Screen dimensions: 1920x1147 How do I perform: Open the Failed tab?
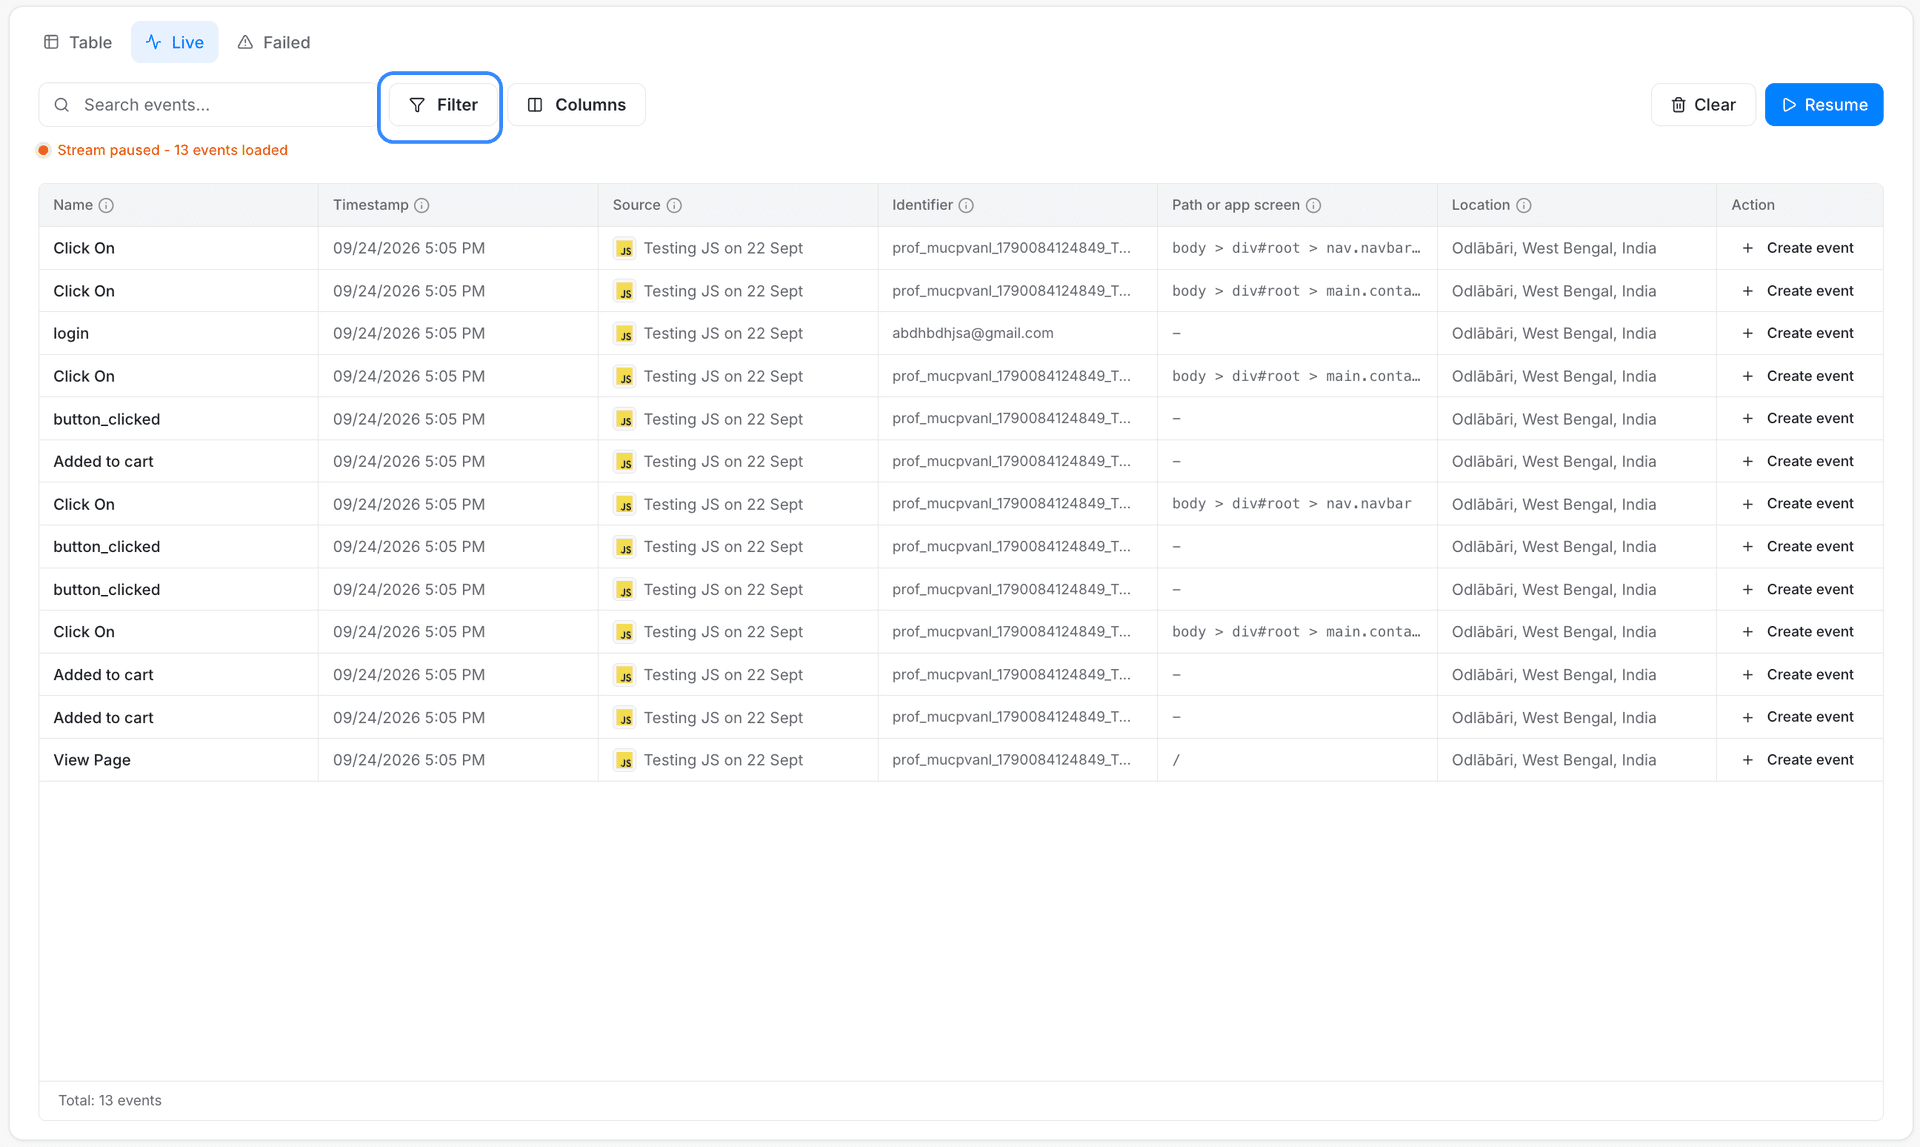pos(274,42)
